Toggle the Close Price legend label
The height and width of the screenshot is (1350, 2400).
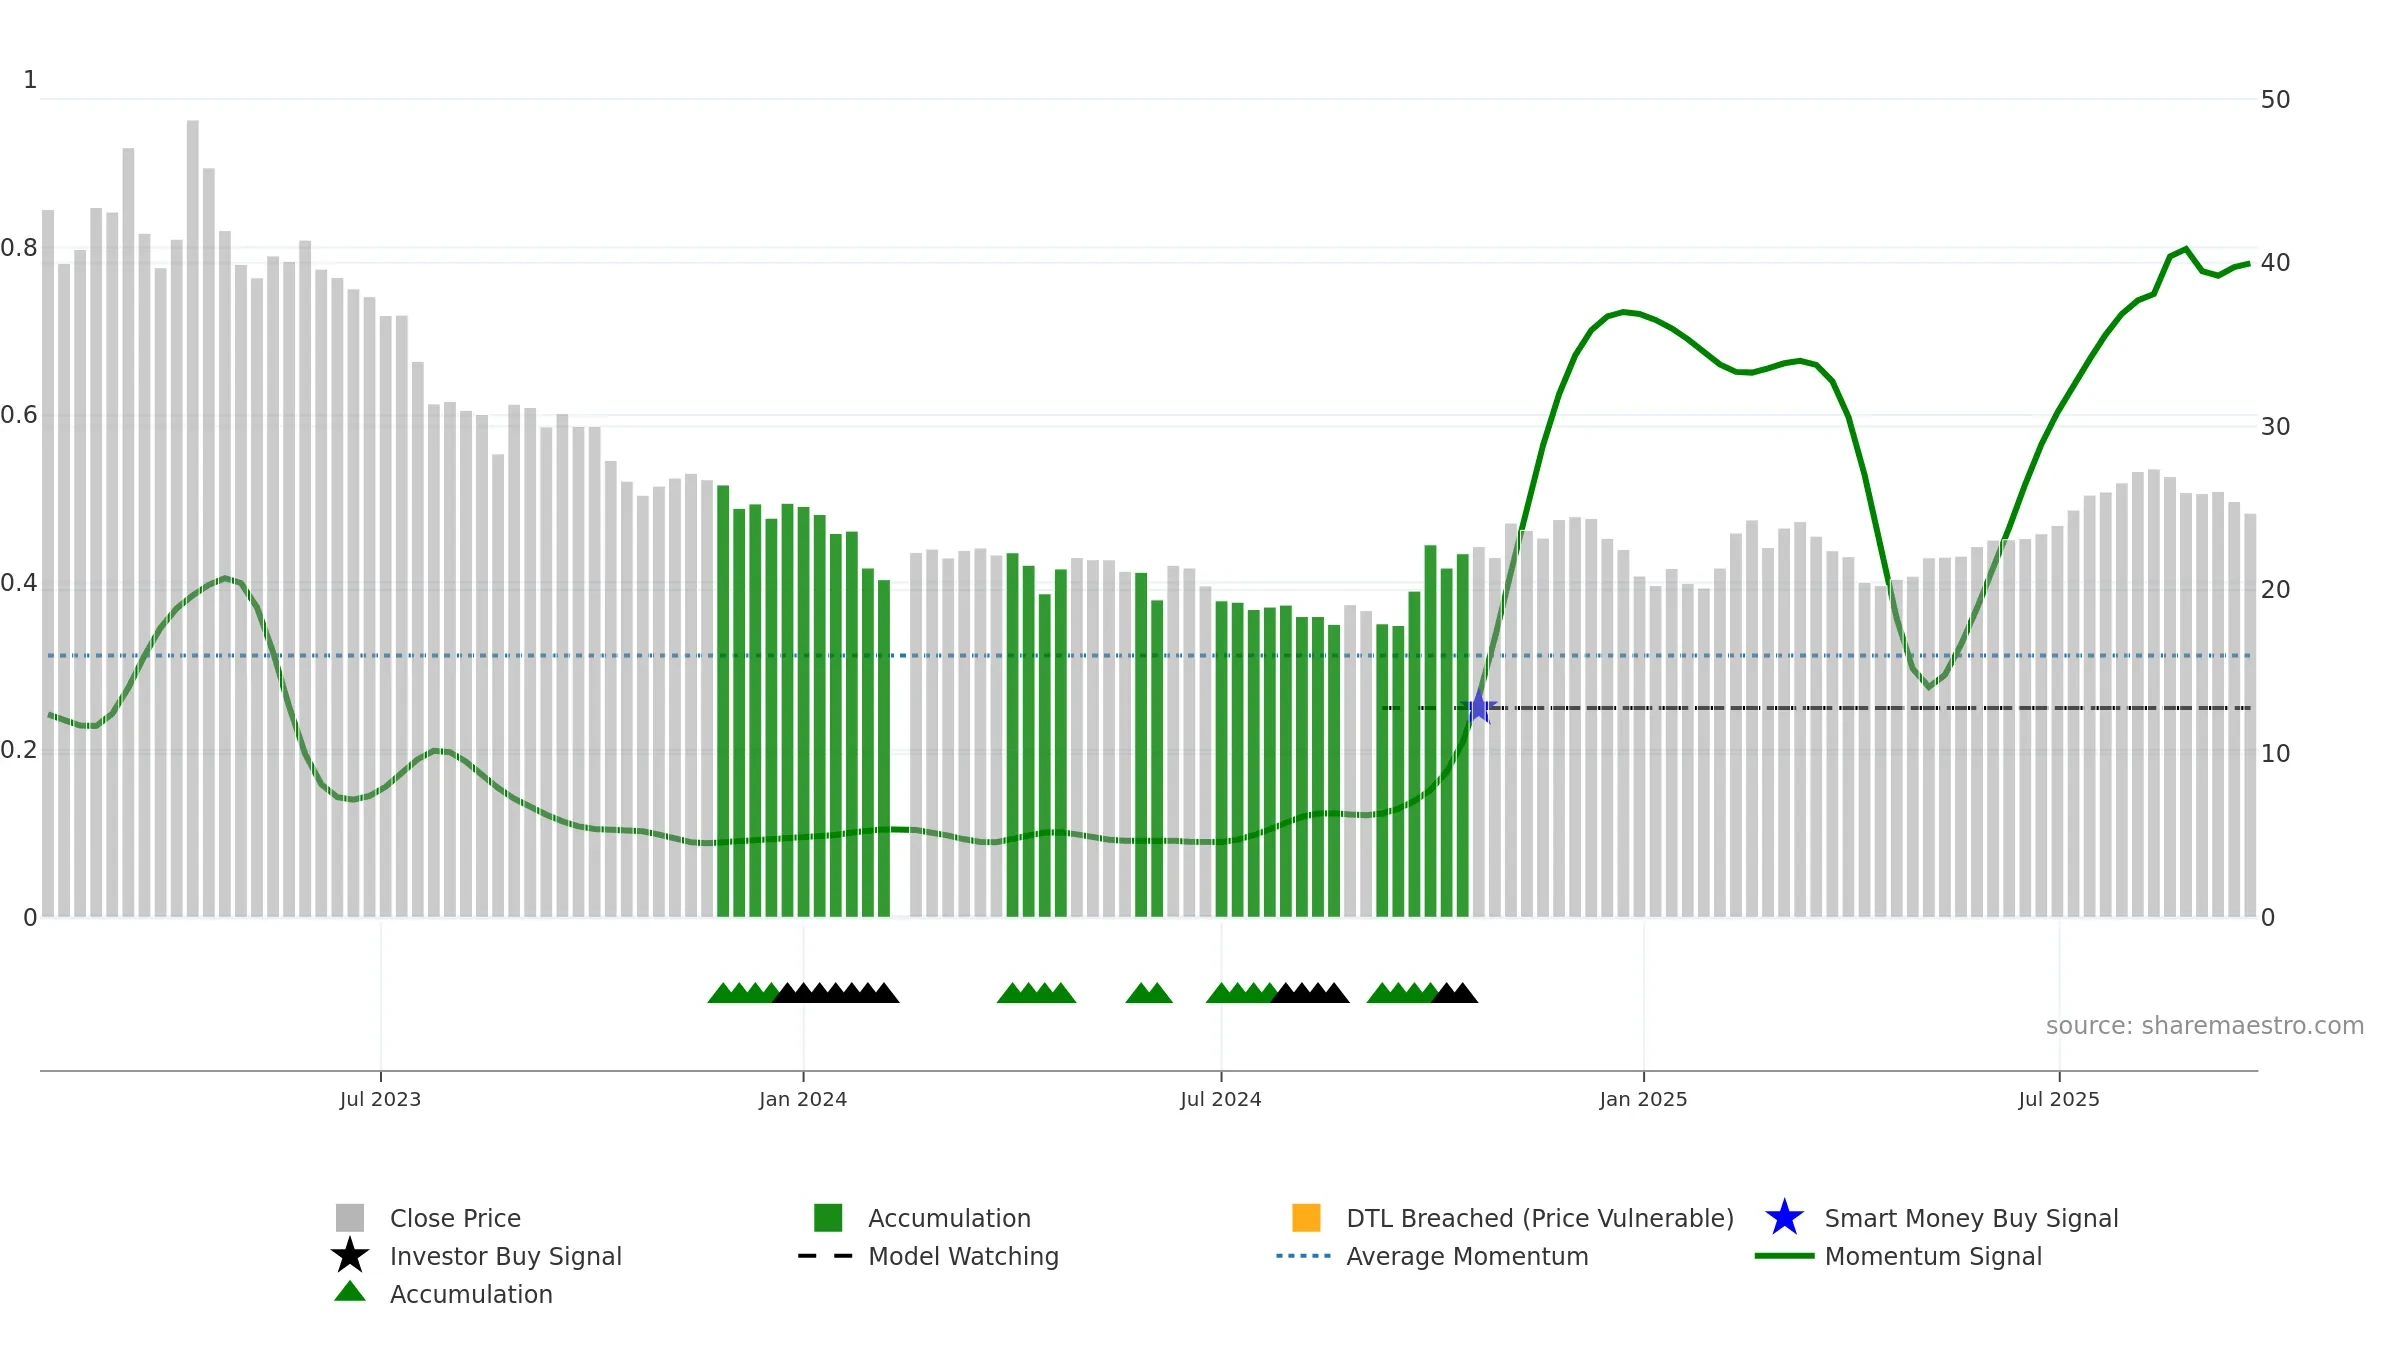[455, 1218]
